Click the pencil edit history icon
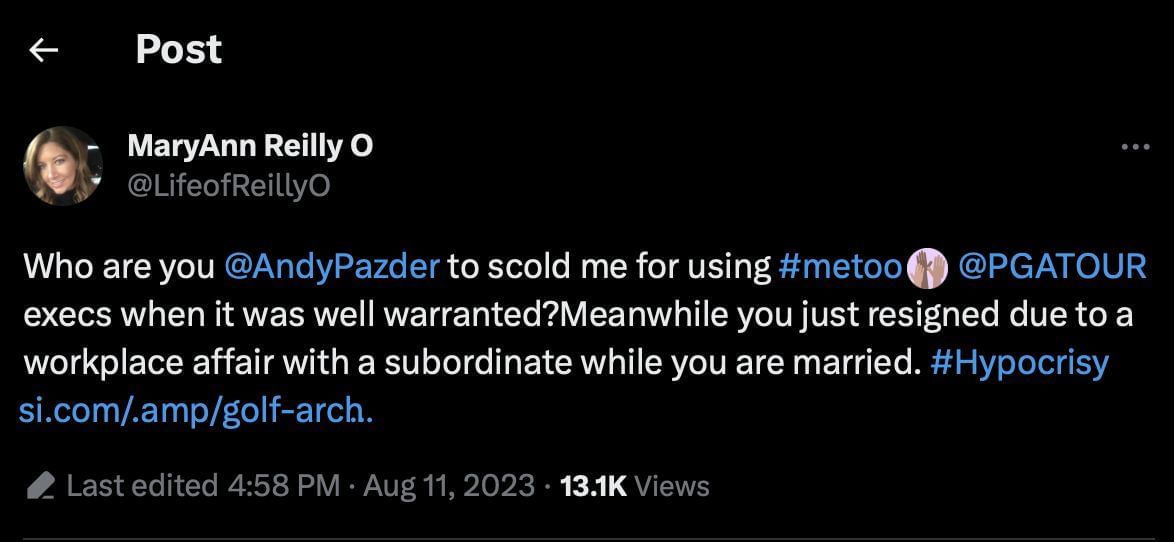Screen dimensions: 1174x542 pyautogui.click(x=41, y=487)
